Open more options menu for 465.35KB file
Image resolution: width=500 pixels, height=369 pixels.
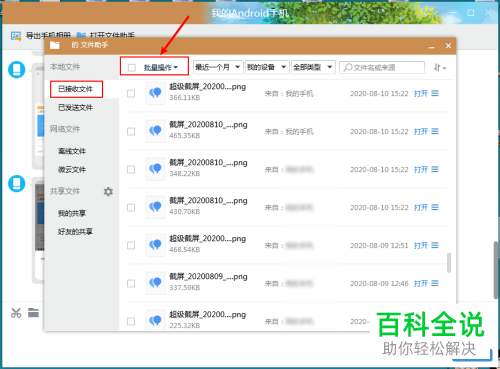click(x=435, y=132)
